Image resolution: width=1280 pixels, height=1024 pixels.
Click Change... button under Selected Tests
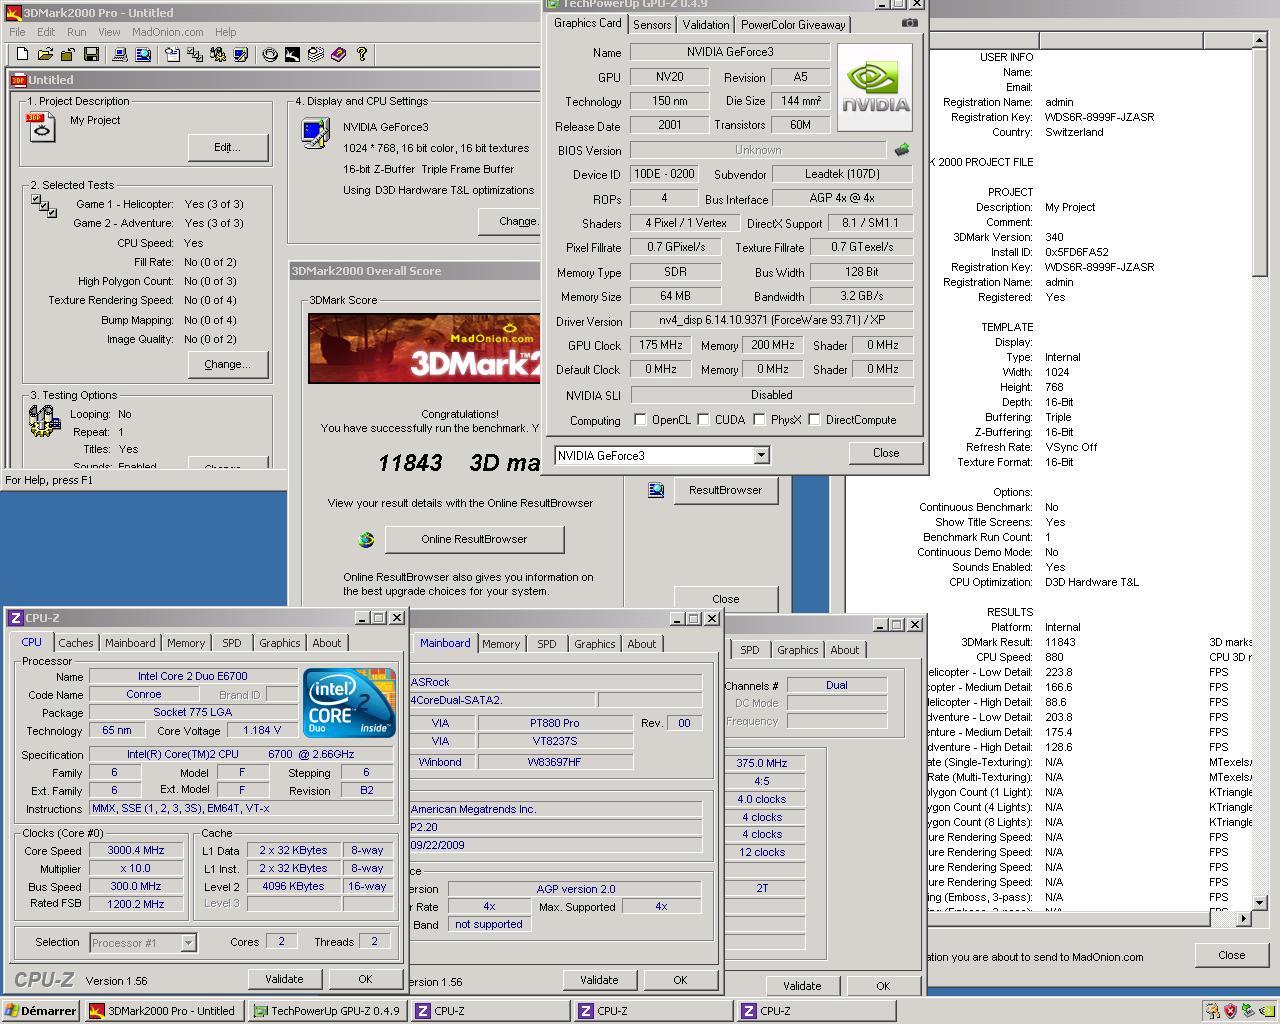[228, 364]
